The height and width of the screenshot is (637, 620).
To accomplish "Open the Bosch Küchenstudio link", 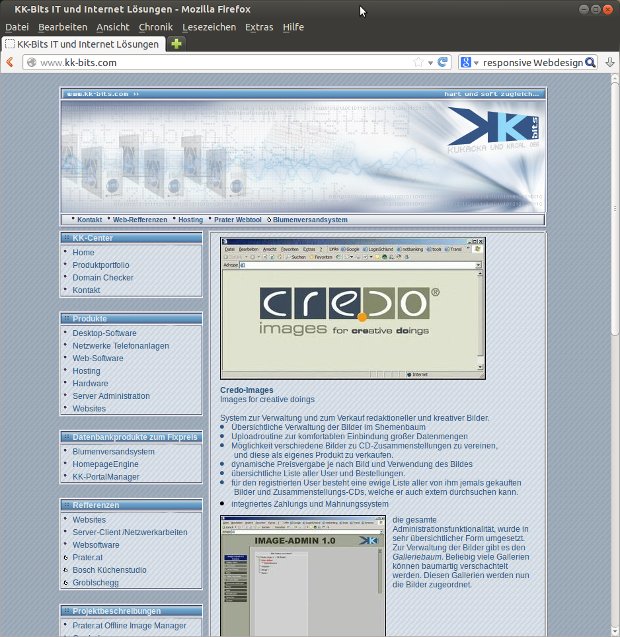I will (x=109, y=570).
